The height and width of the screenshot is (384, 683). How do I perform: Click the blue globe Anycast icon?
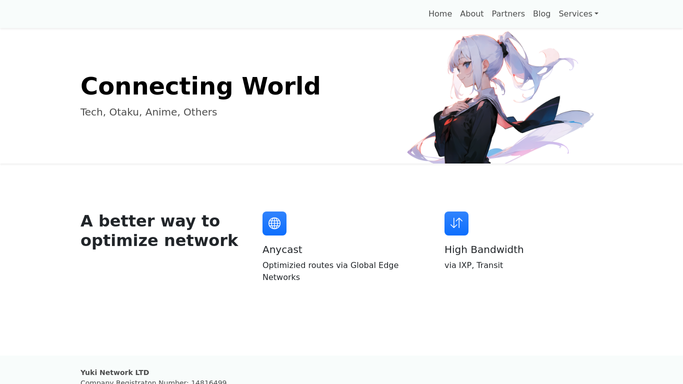pyautogui.click(x=274, y=223)
